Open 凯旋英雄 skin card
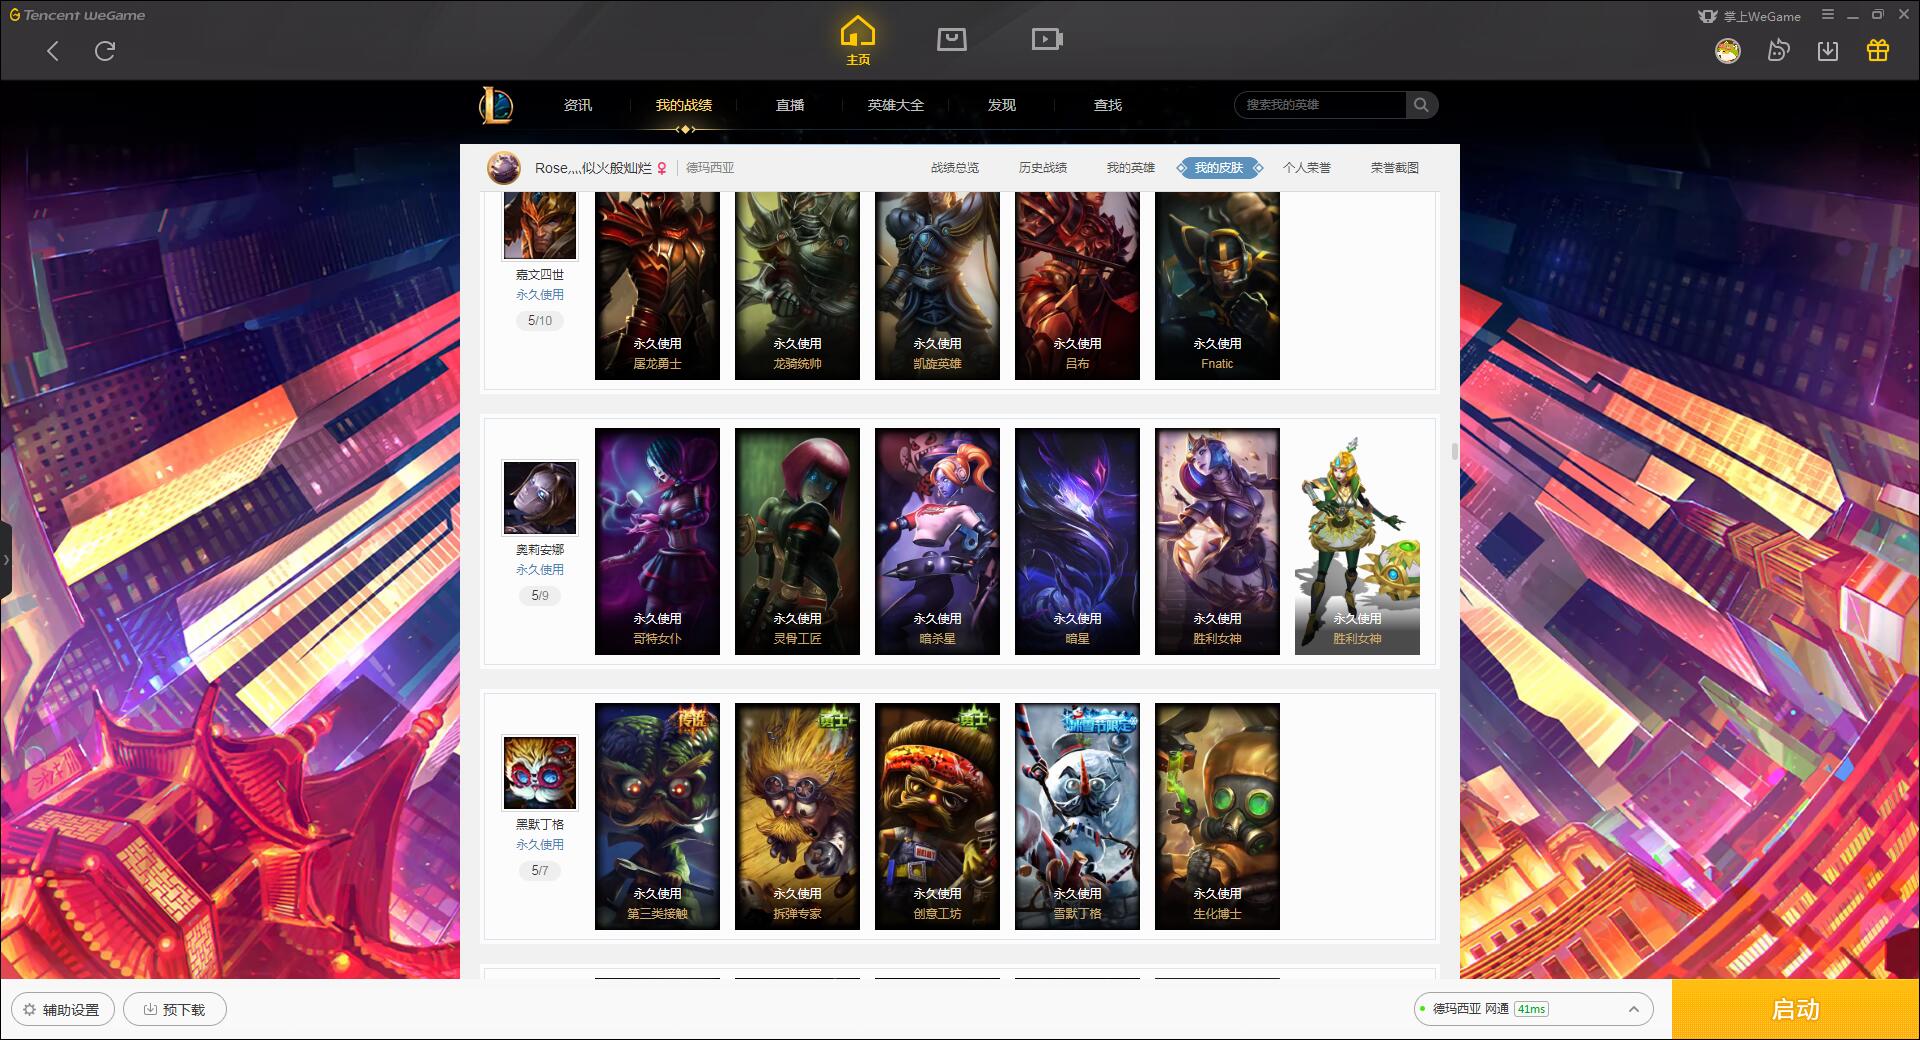This screenshot has height=1040, width=1920. pos(937,286)
